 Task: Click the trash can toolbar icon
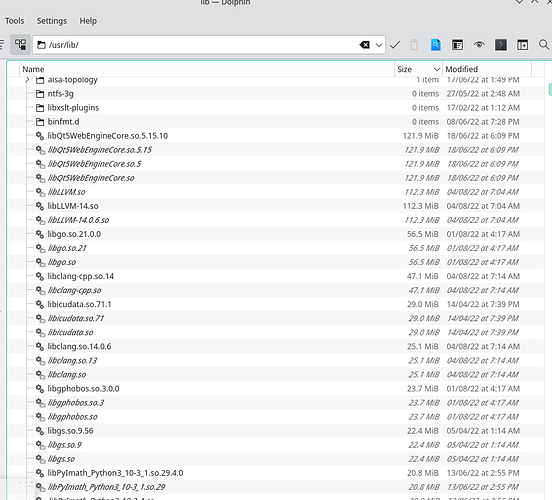coord(414,45)
